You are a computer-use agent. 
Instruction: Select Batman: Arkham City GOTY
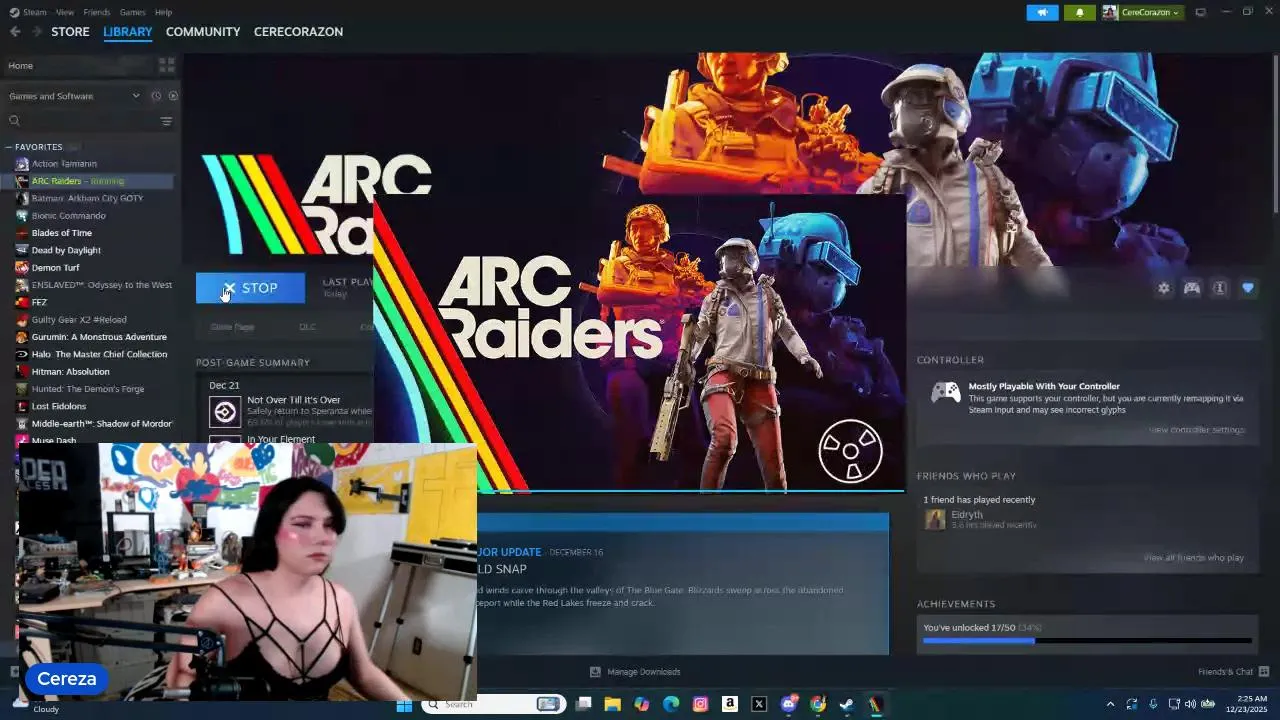(x=87, y=198)
